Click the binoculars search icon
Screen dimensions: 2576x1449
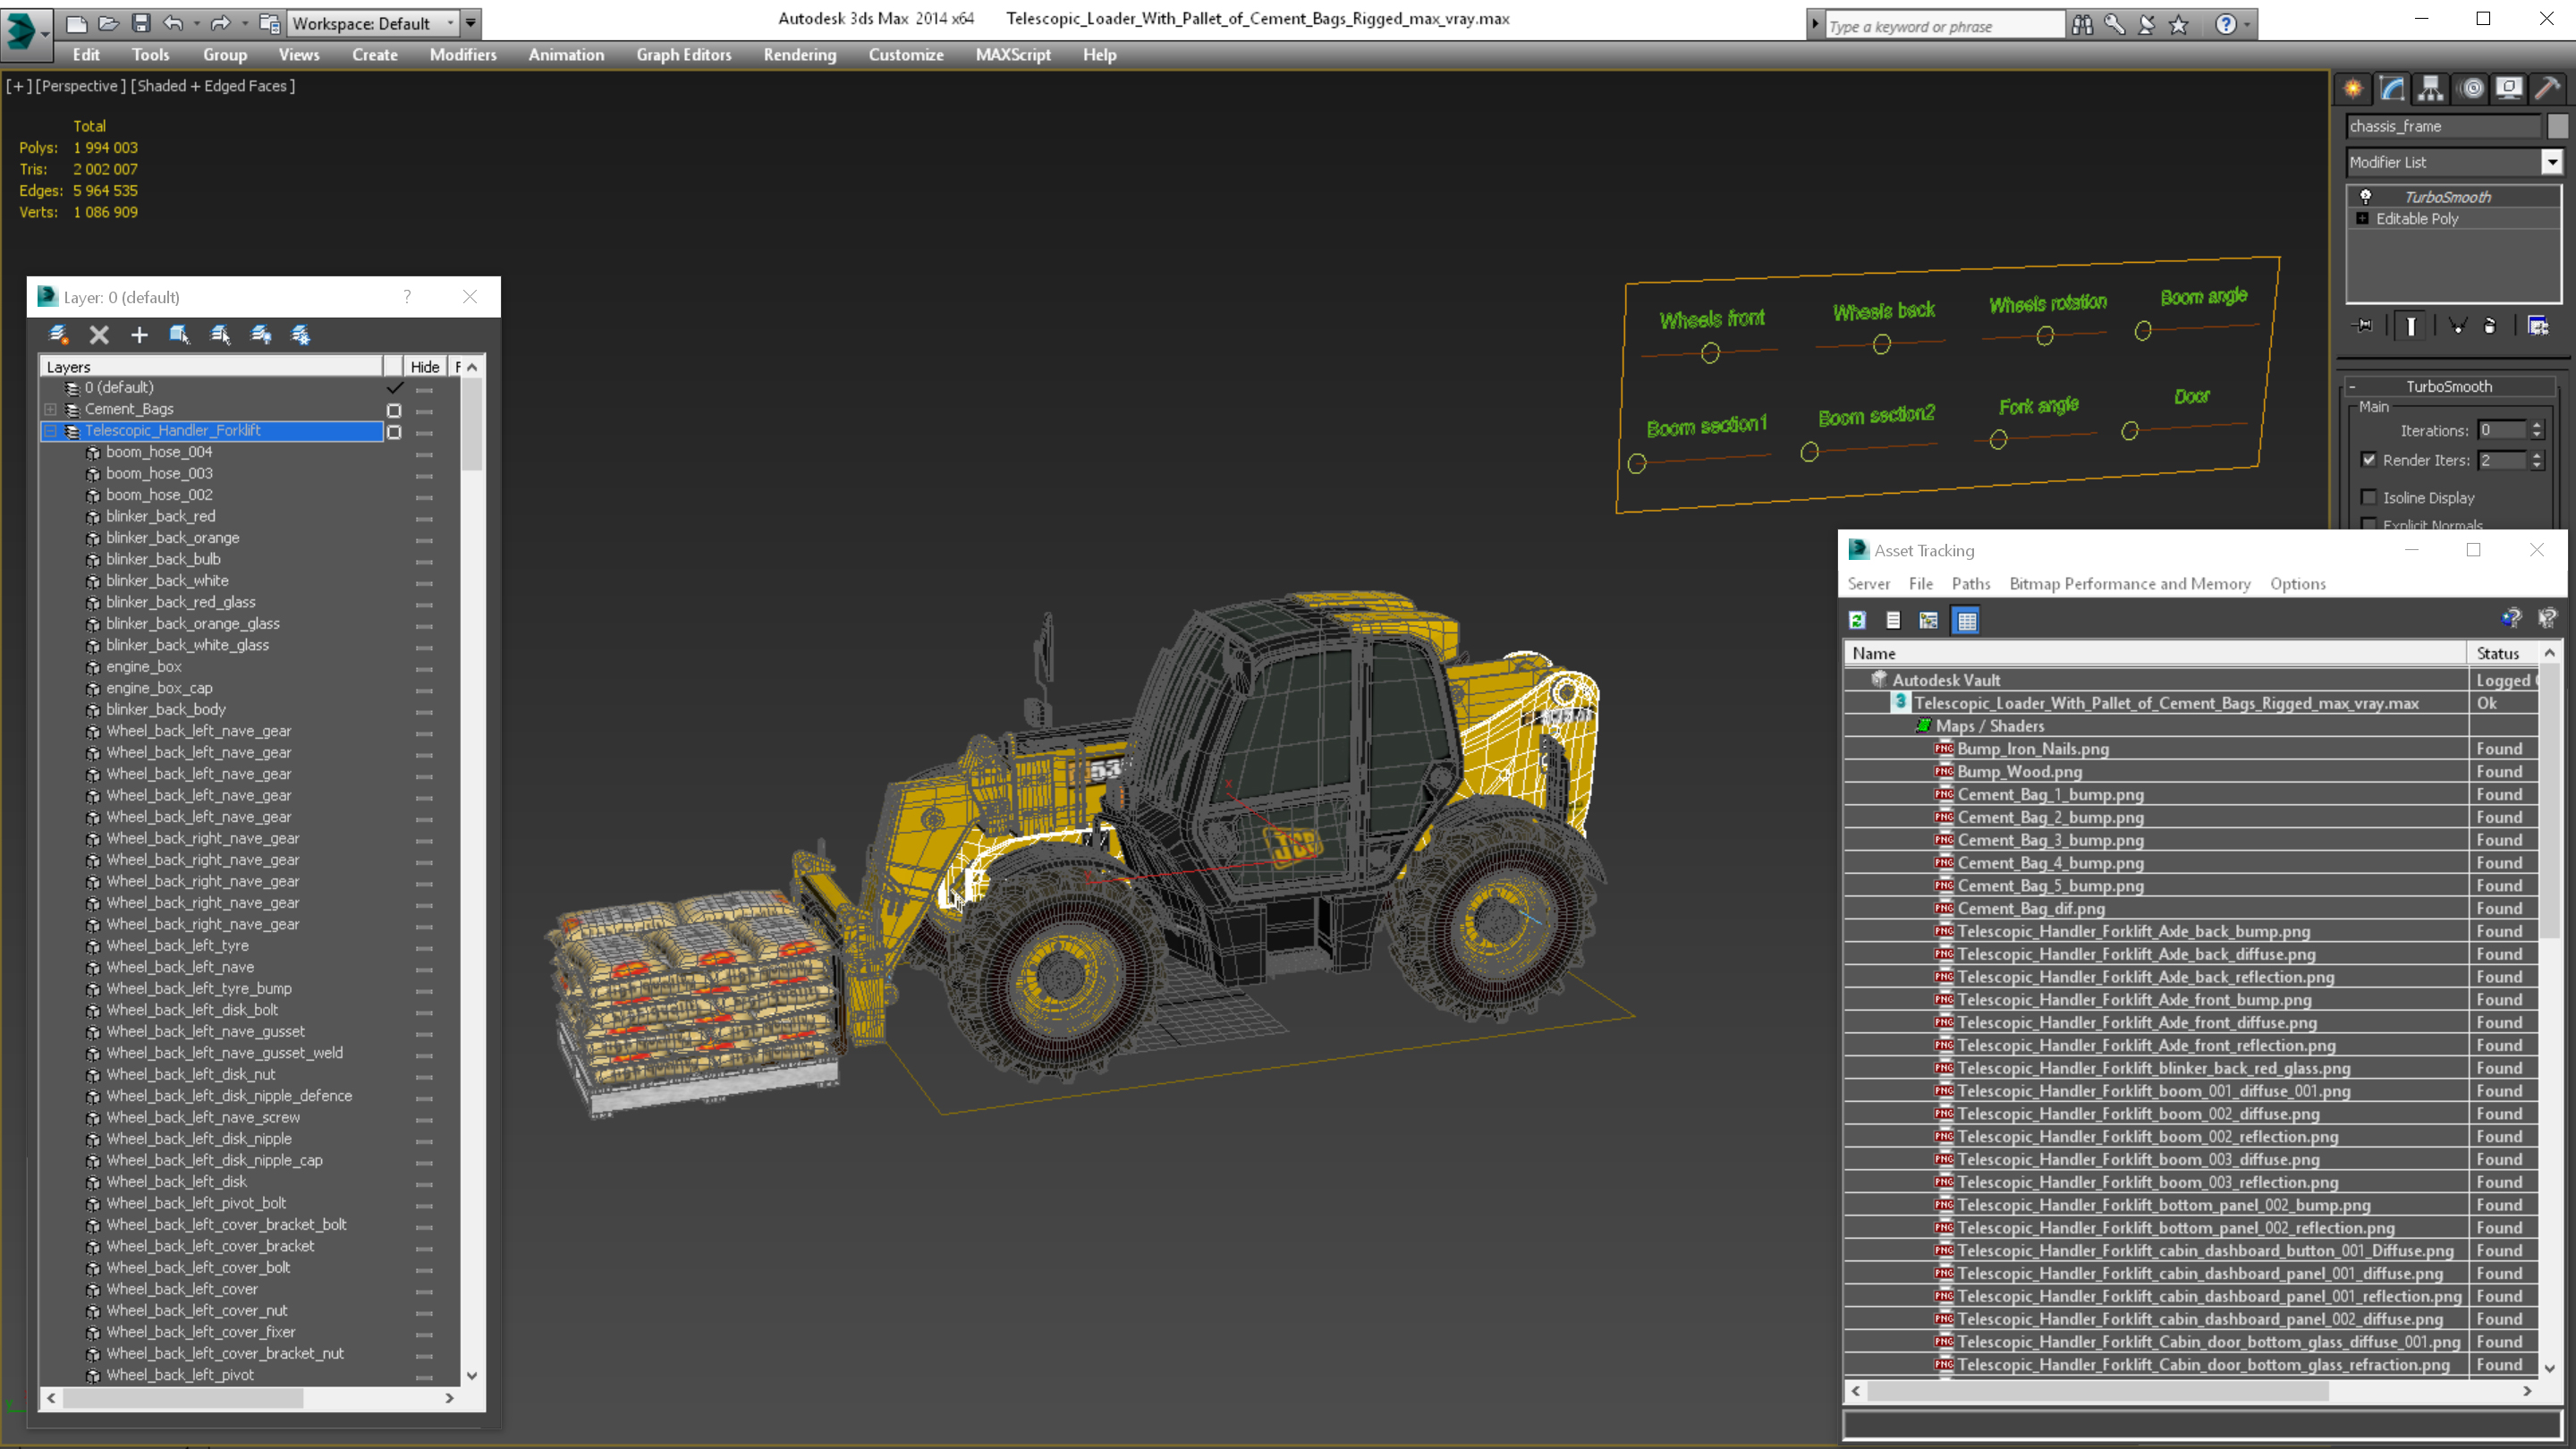(x=2082, y=24)
